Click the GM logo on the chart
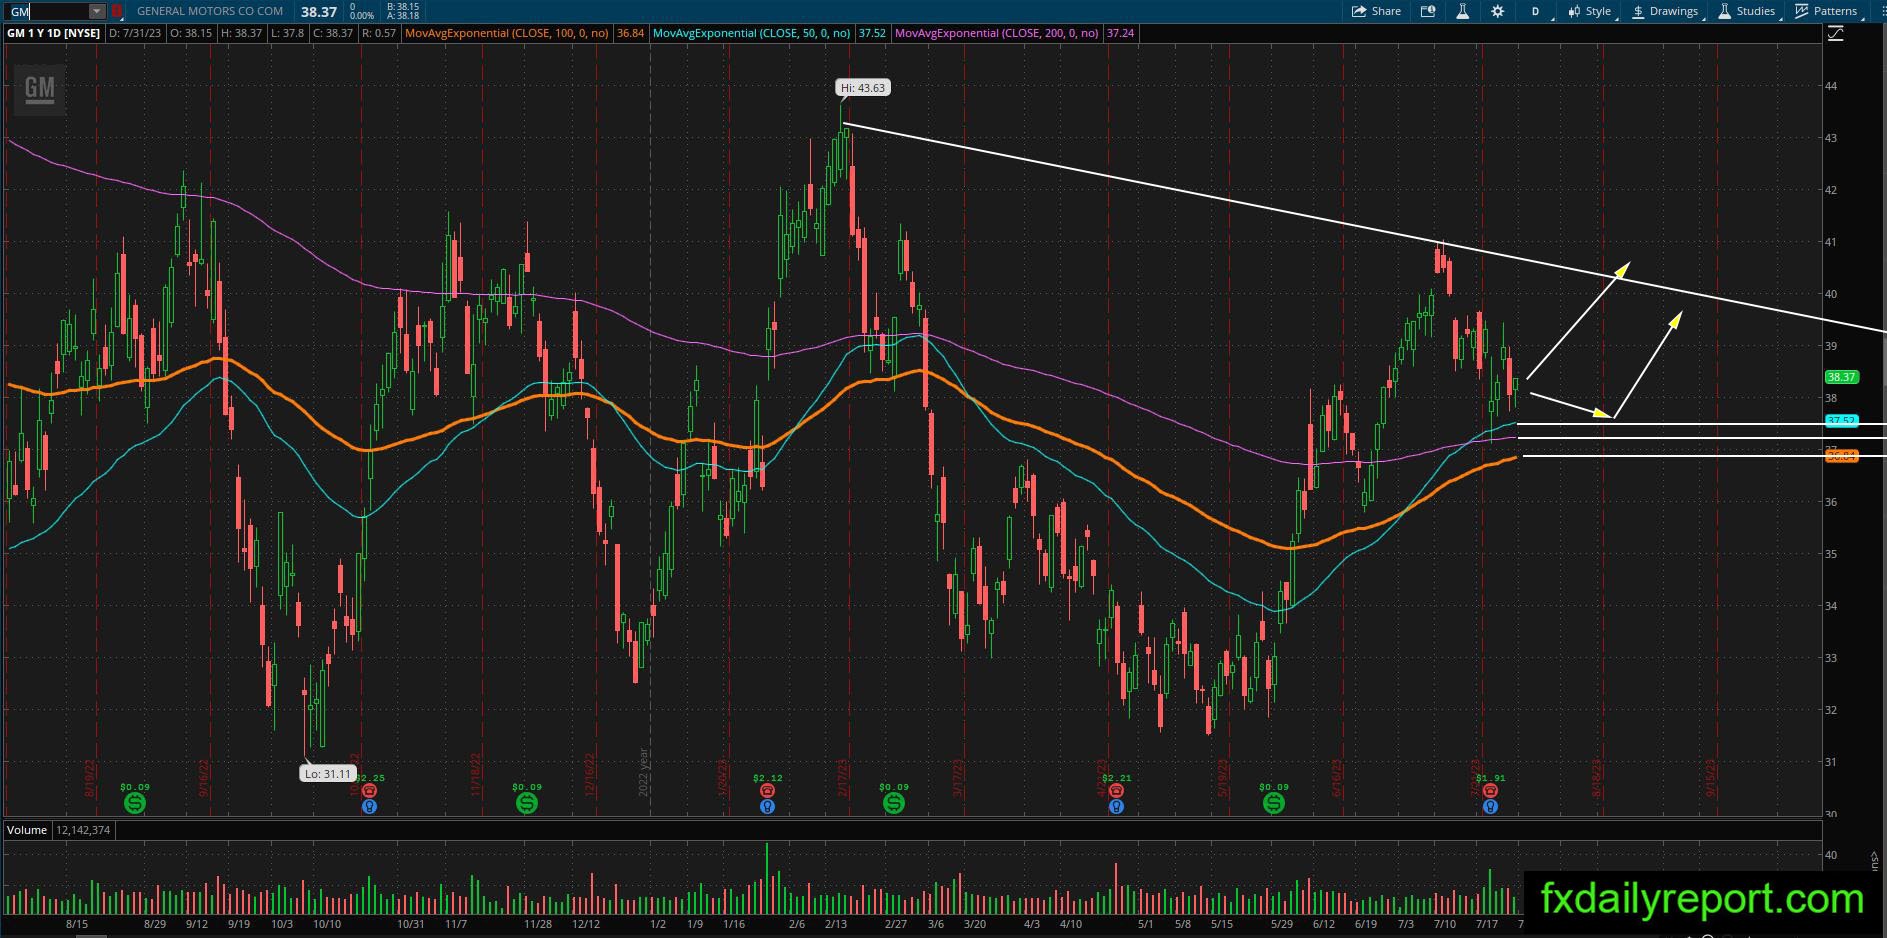 pyautogui.click(x=39, y=89)
